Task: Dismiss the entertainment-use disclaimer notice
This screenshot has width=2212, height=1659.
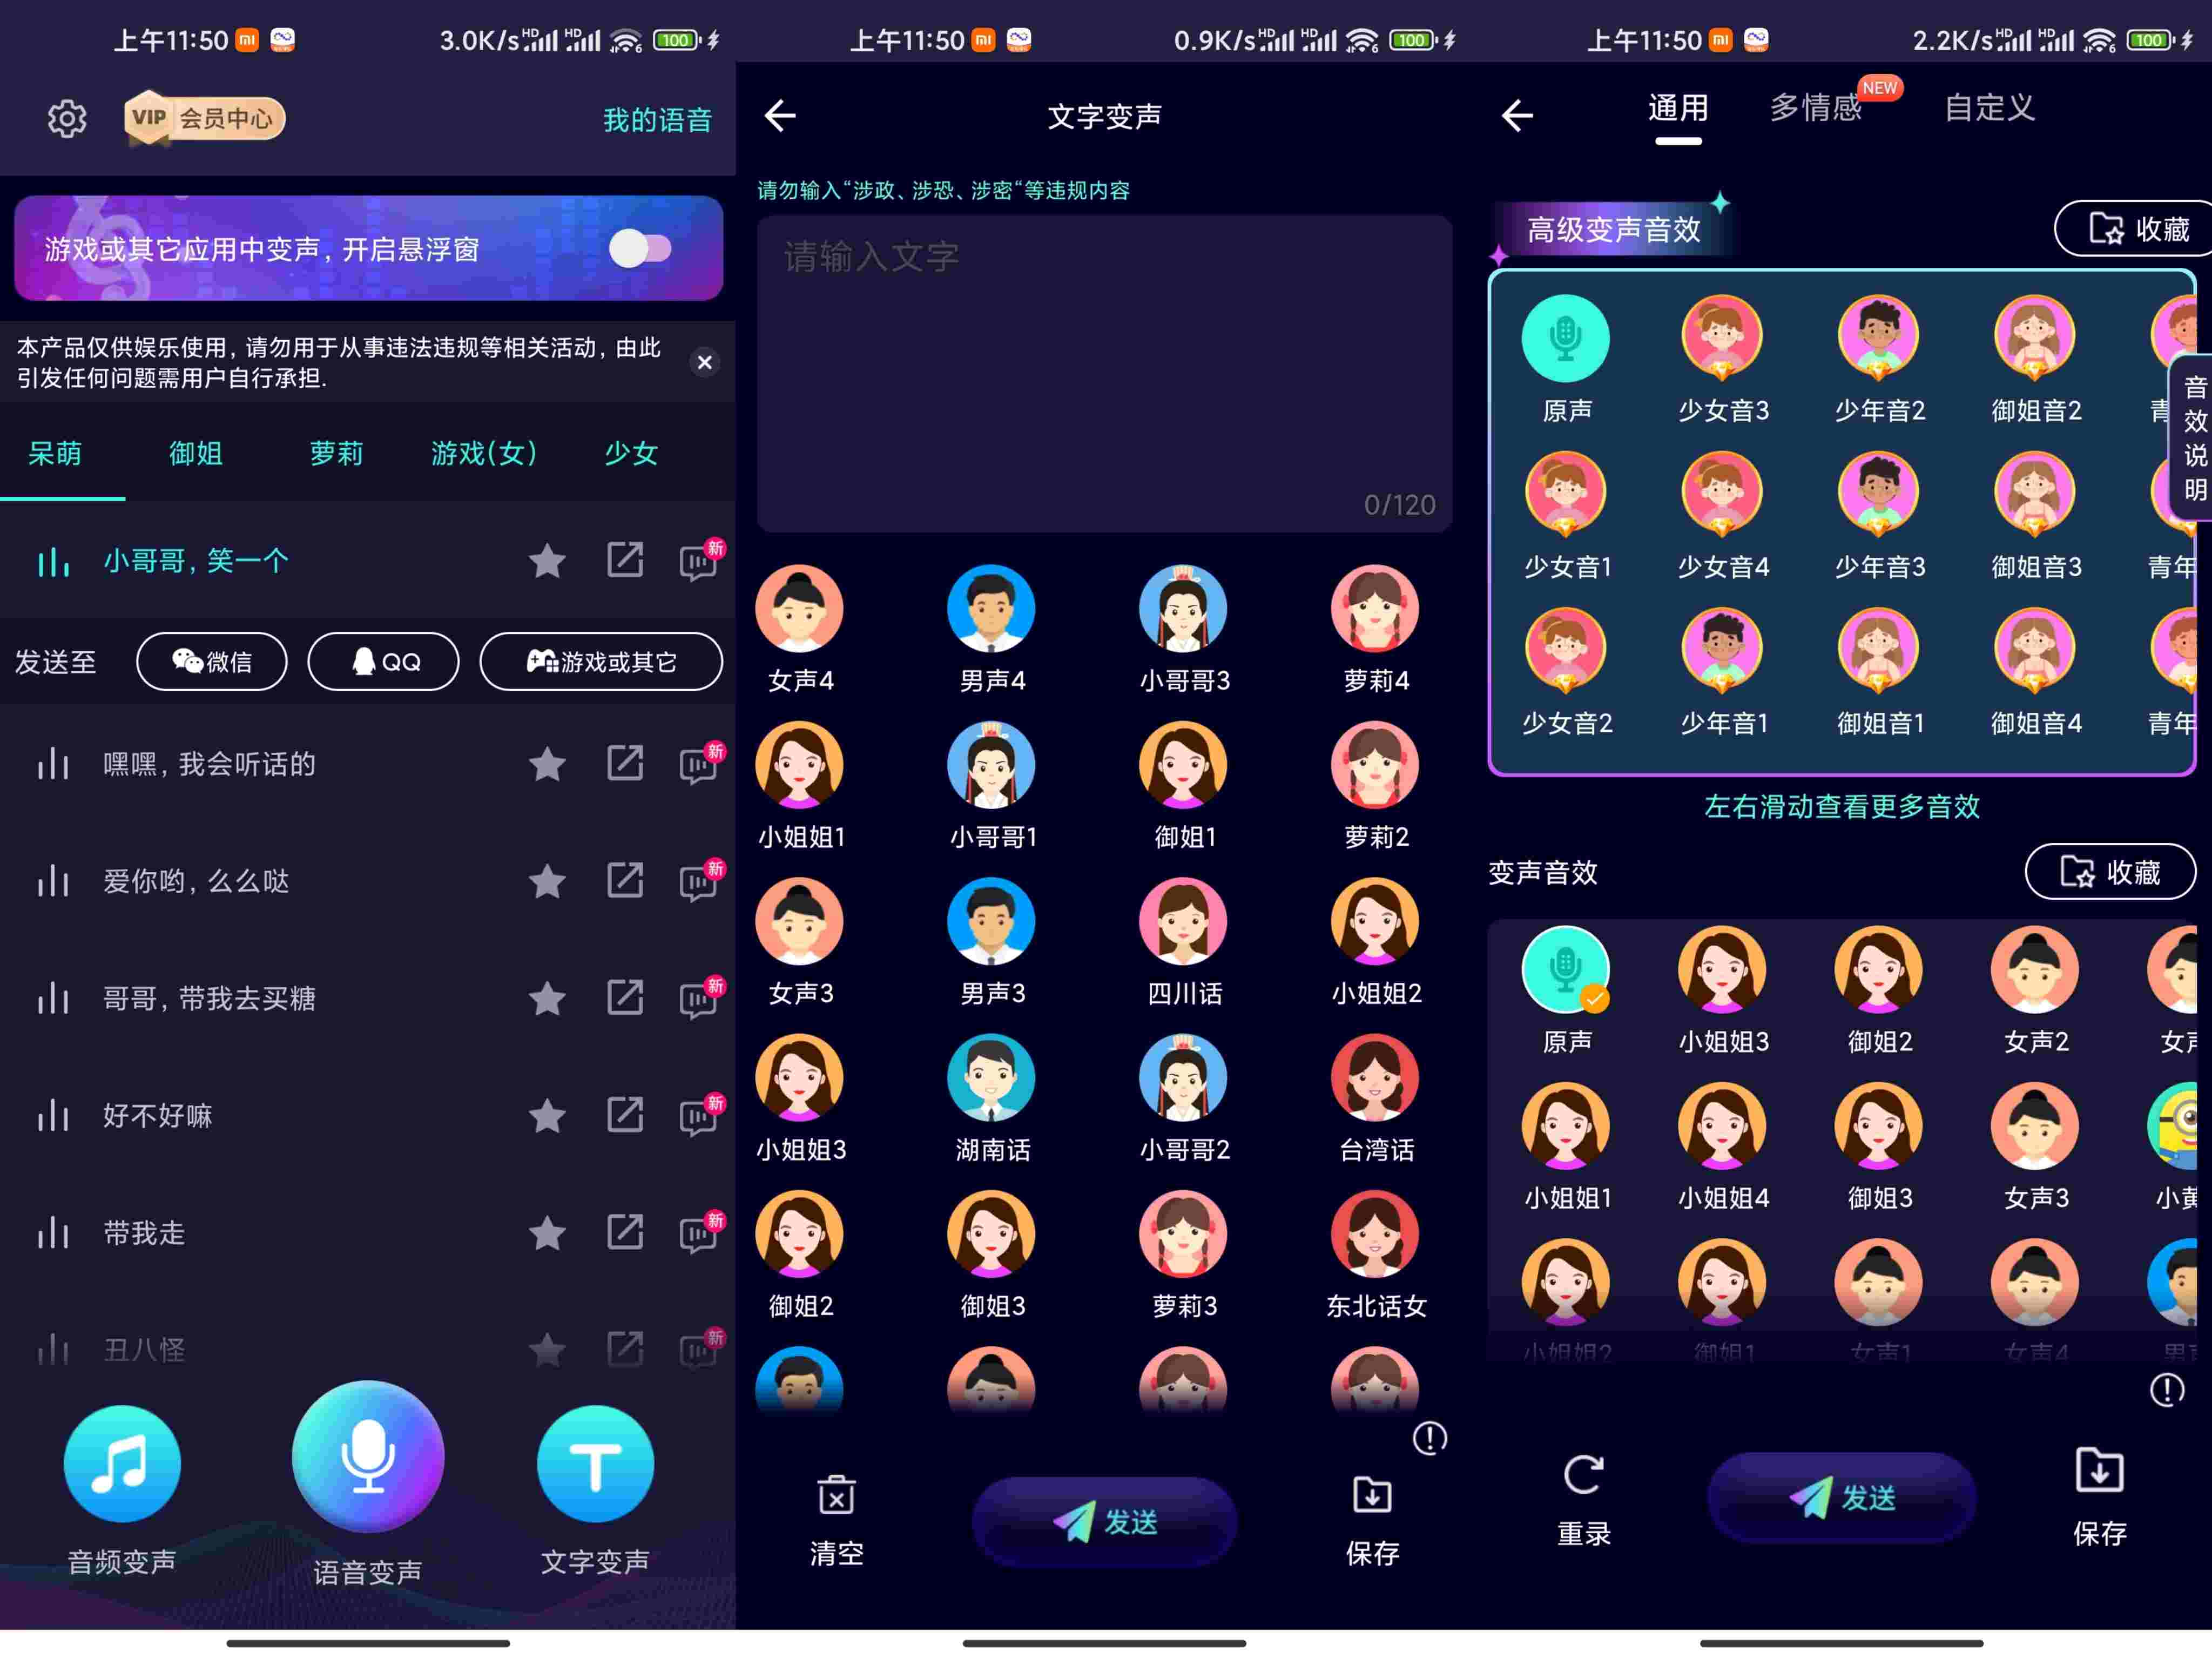Action: click(704, 362)
